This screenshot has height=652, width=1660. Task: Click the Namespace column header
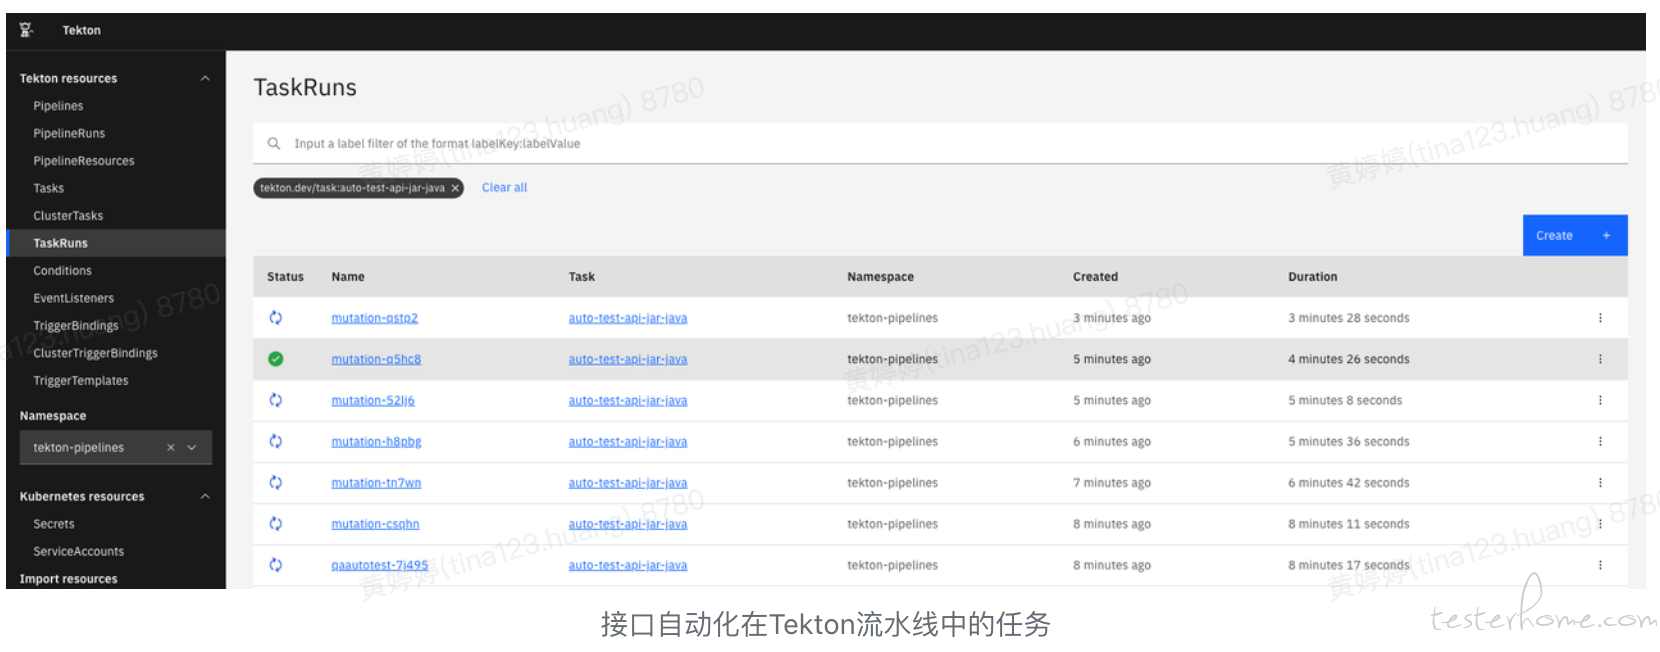pos(880,277)
